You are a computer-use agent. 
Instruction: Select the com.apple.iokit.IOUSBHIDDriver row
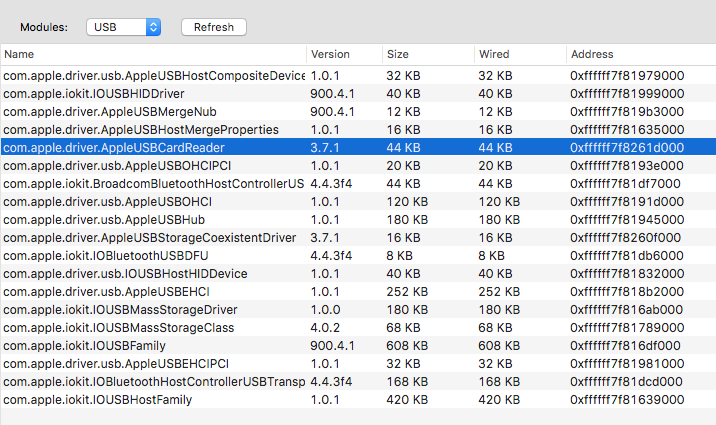358,94
